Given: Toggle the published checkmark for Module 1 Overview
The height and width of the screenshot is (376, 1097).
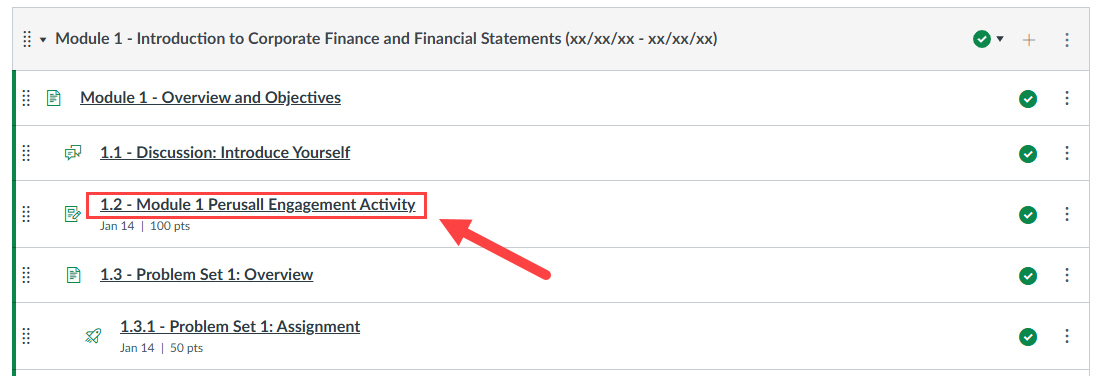Looking at the screenshot, I should click(1028, 99).
